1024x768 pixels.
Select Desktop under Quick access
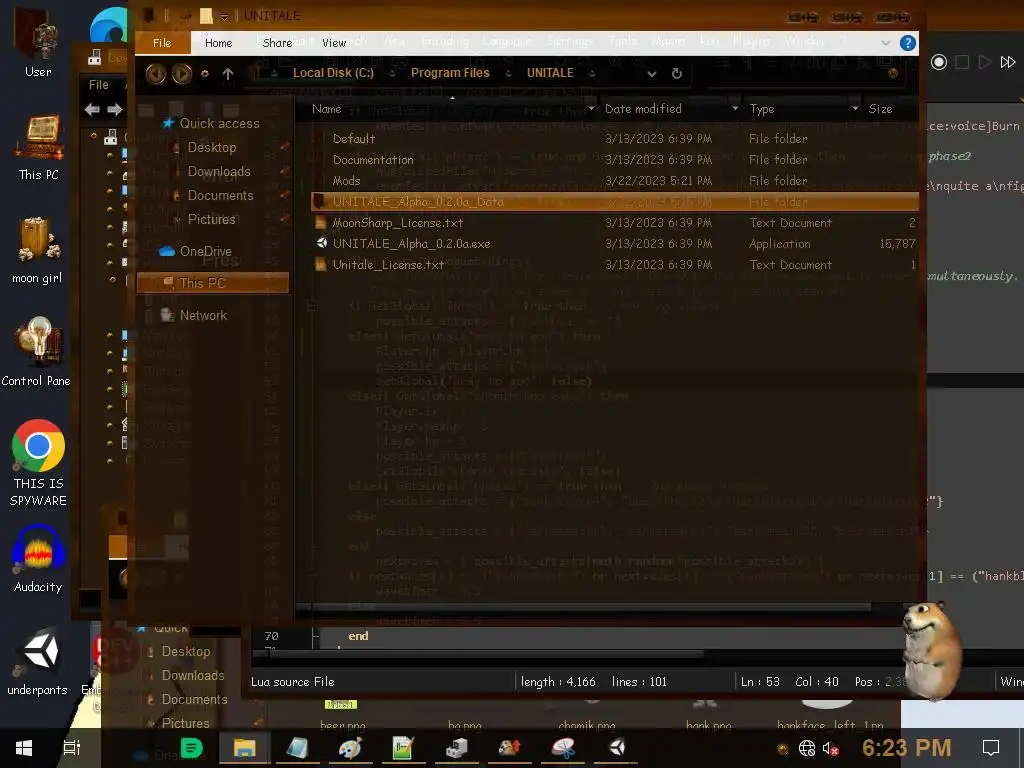click(212, 148)
